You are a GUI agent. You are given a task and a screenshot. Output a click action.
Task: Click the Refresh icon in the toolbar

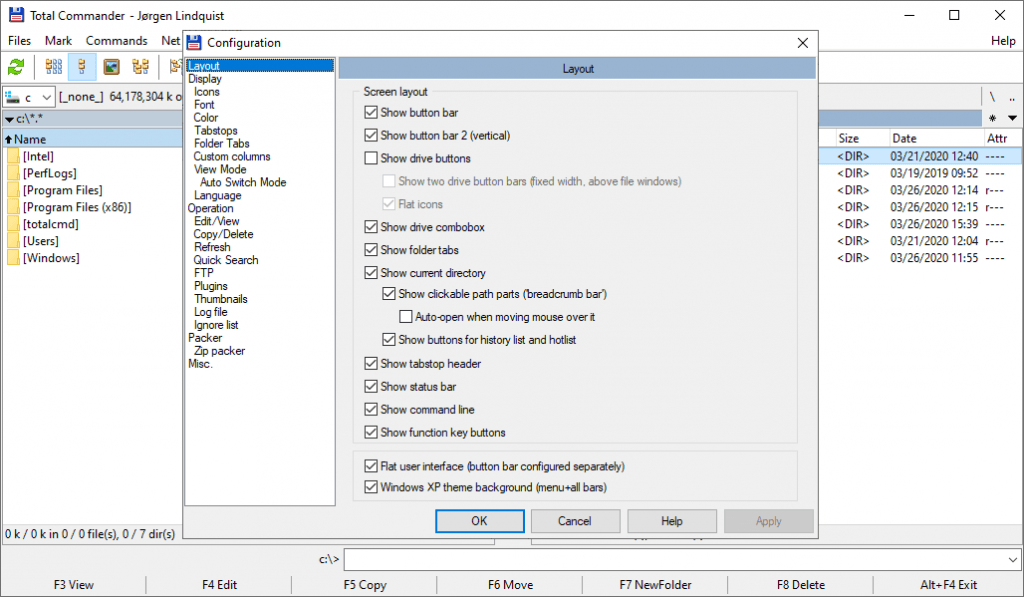click(15, 67)
